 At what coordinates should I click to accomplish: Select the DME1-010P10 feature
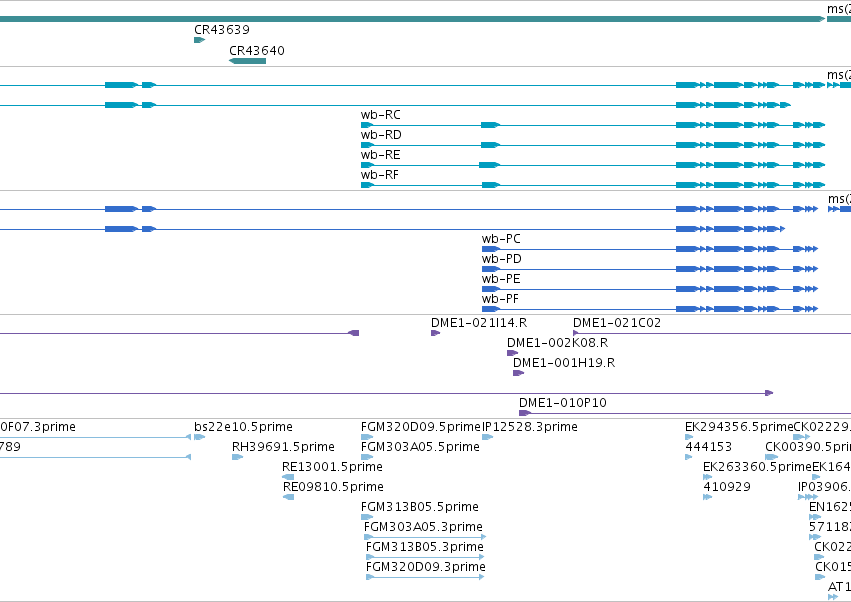(563, 403)
